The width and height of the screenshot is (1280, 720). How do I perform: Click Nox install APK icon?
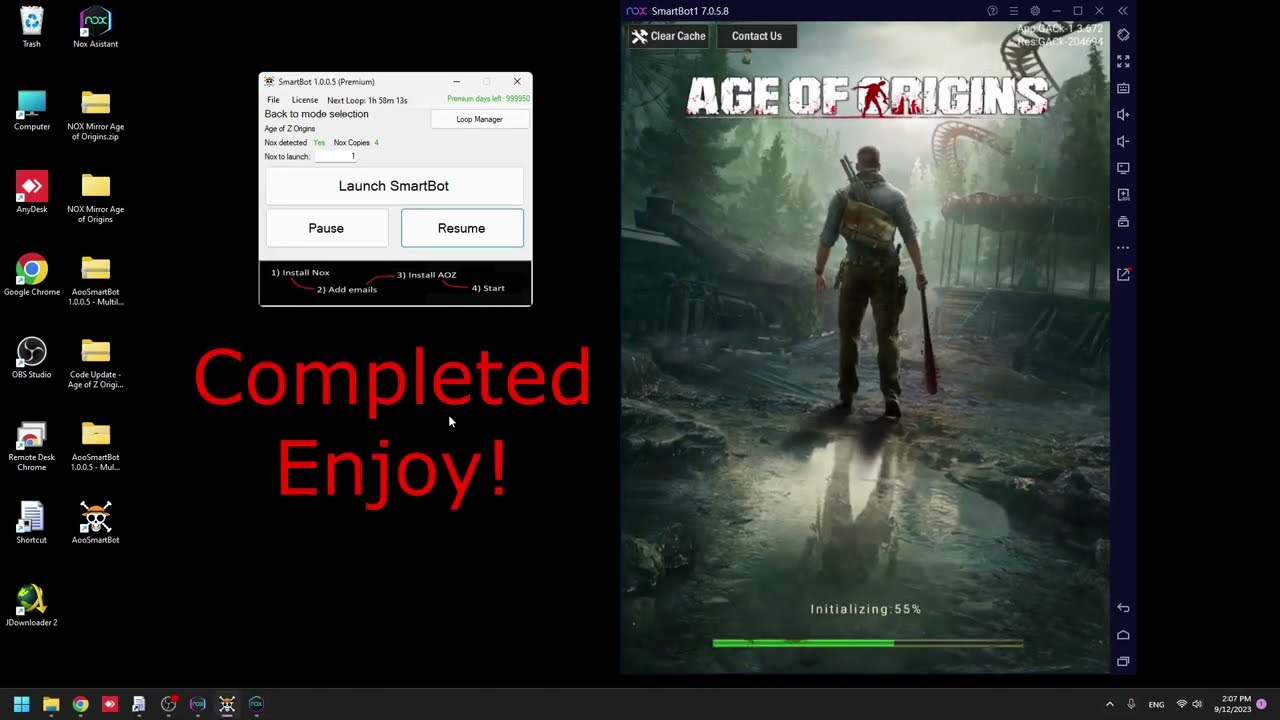point(1123,195)
